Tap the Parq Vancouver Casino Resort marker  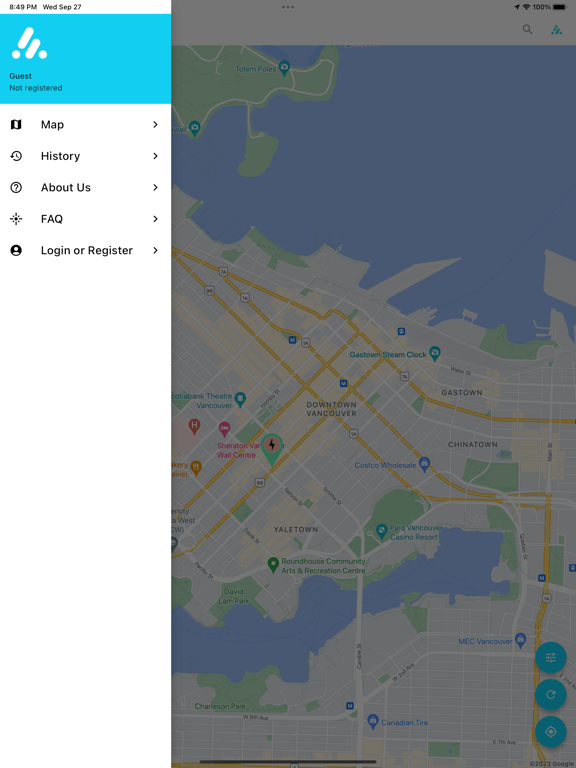[x=382, y=529]
